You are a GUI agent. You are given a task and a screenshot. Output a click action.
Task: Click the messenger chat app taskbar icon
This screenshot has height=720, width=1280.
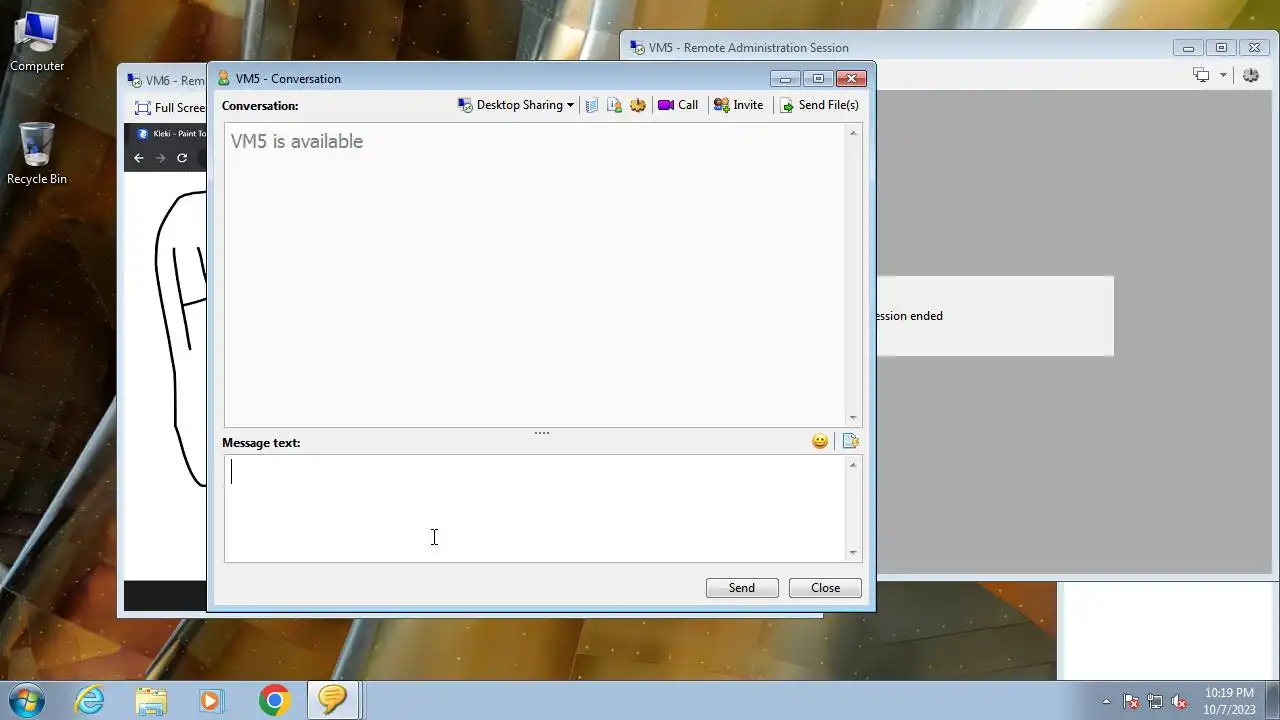click(x=333, y=700)
